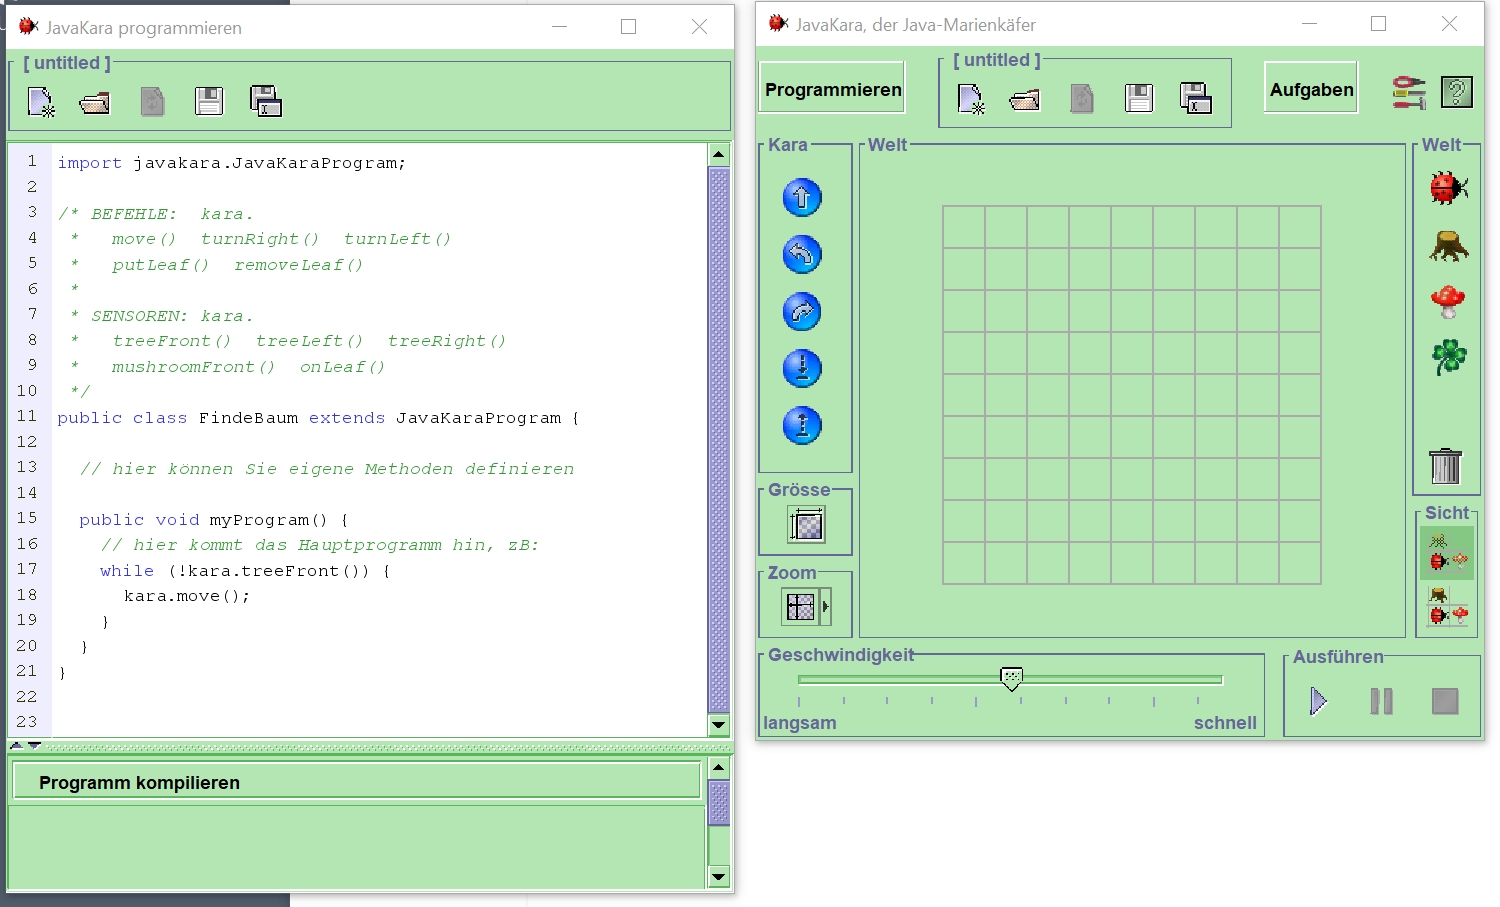The image size is (1500, 907).
Task: Select the red mushroom world object
Action: (x=1448, y=301)
